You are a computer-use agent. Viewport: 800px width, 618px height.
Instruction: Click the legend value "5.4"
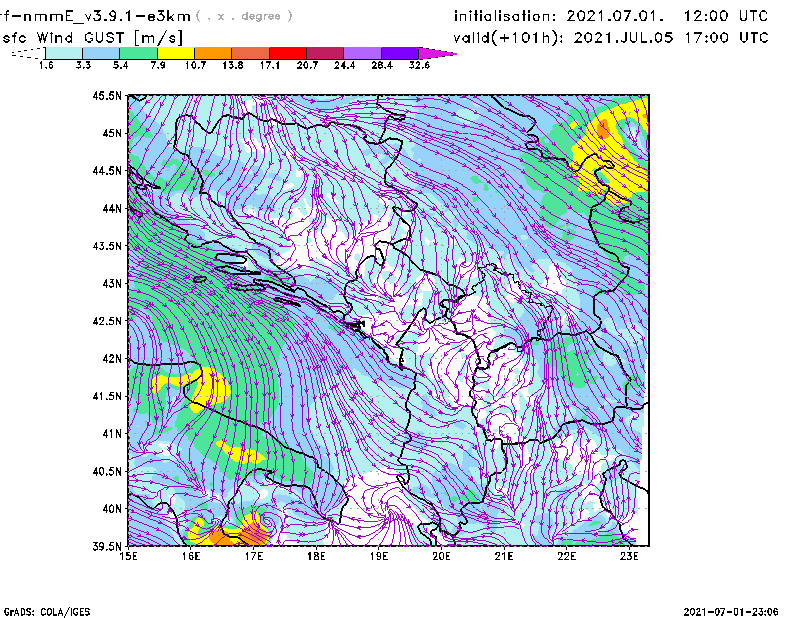pos(120,65)
